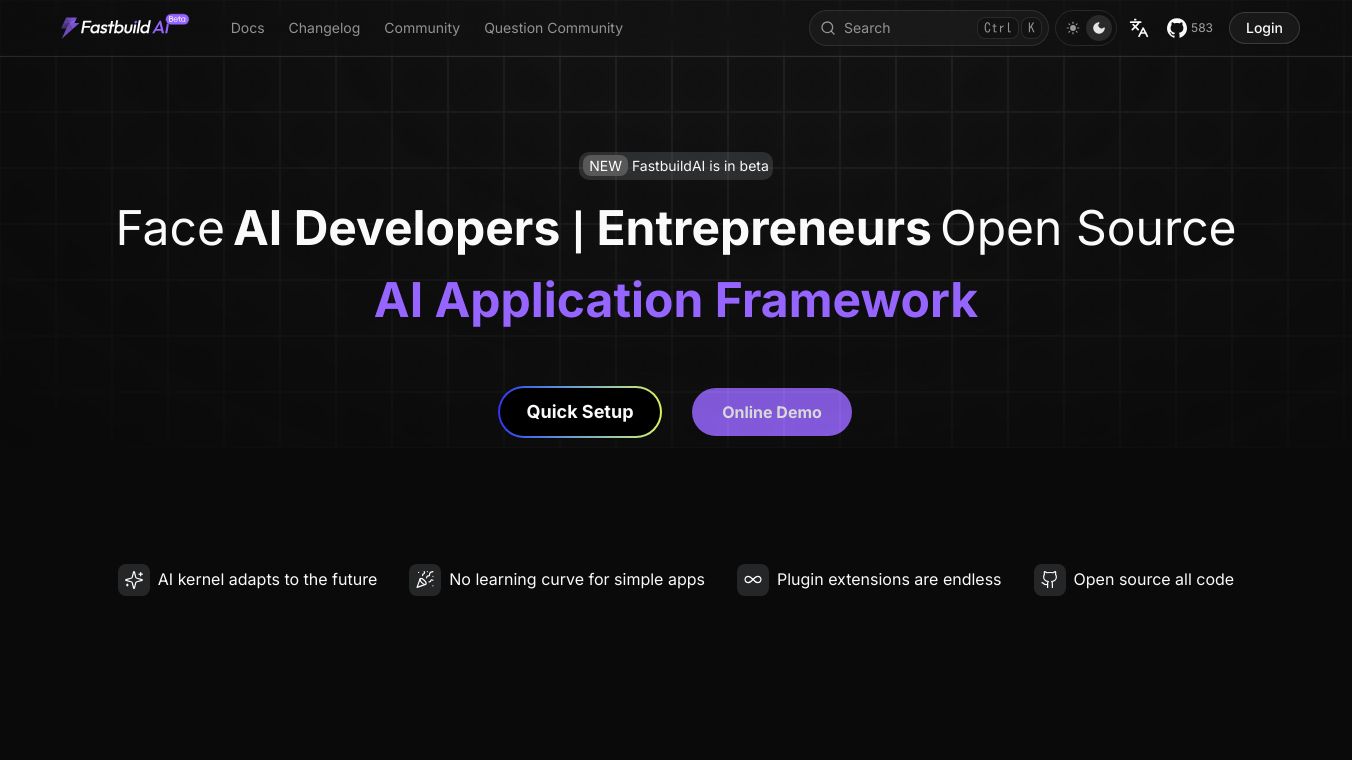Select 'AI kernel adapts to the future' text
This screenshot has width=1352, height=760.
pyautogui.click(x=268, y=580)
